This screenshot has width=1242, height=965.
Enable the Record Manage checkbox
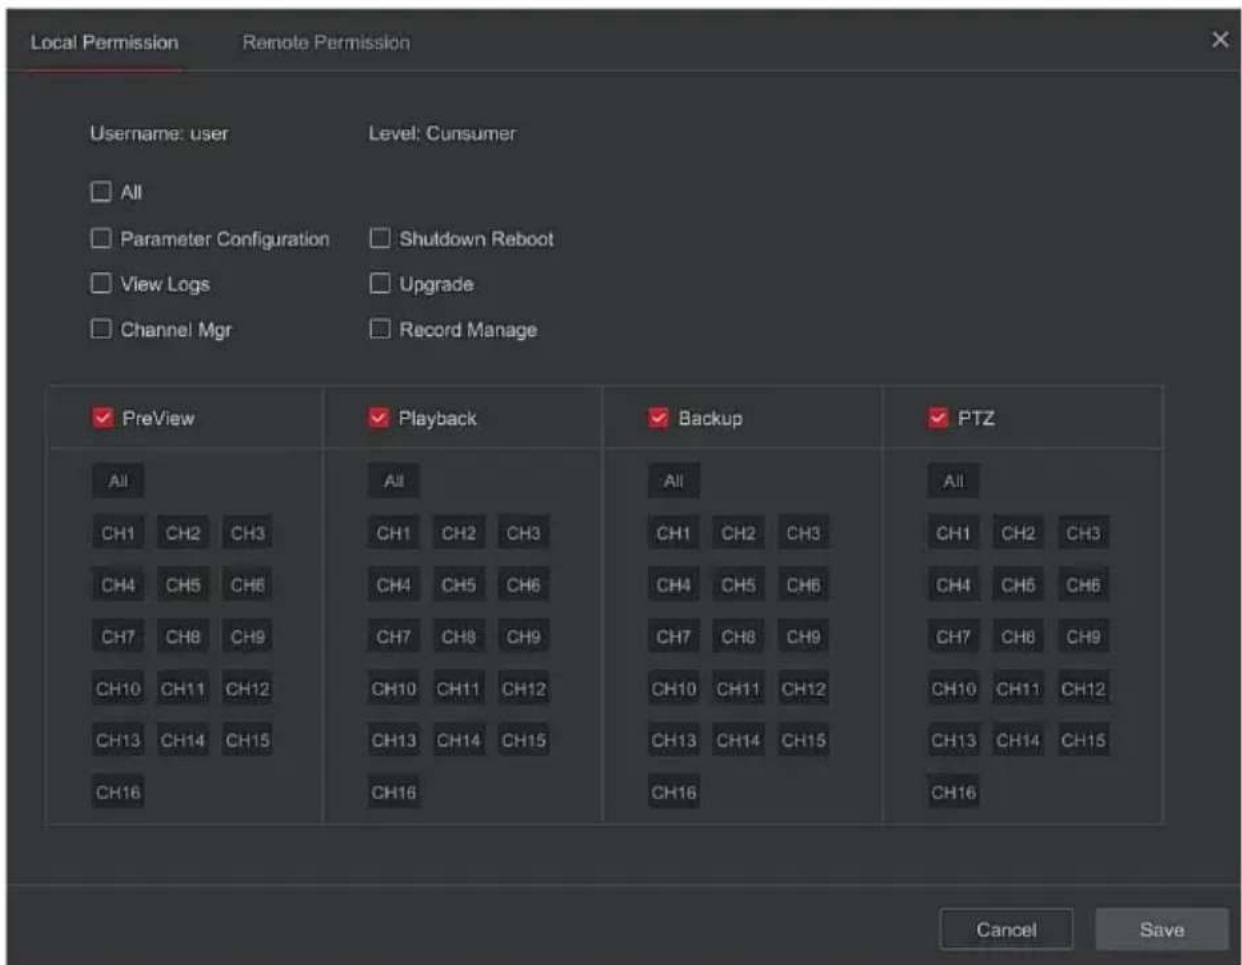point(380,328)
